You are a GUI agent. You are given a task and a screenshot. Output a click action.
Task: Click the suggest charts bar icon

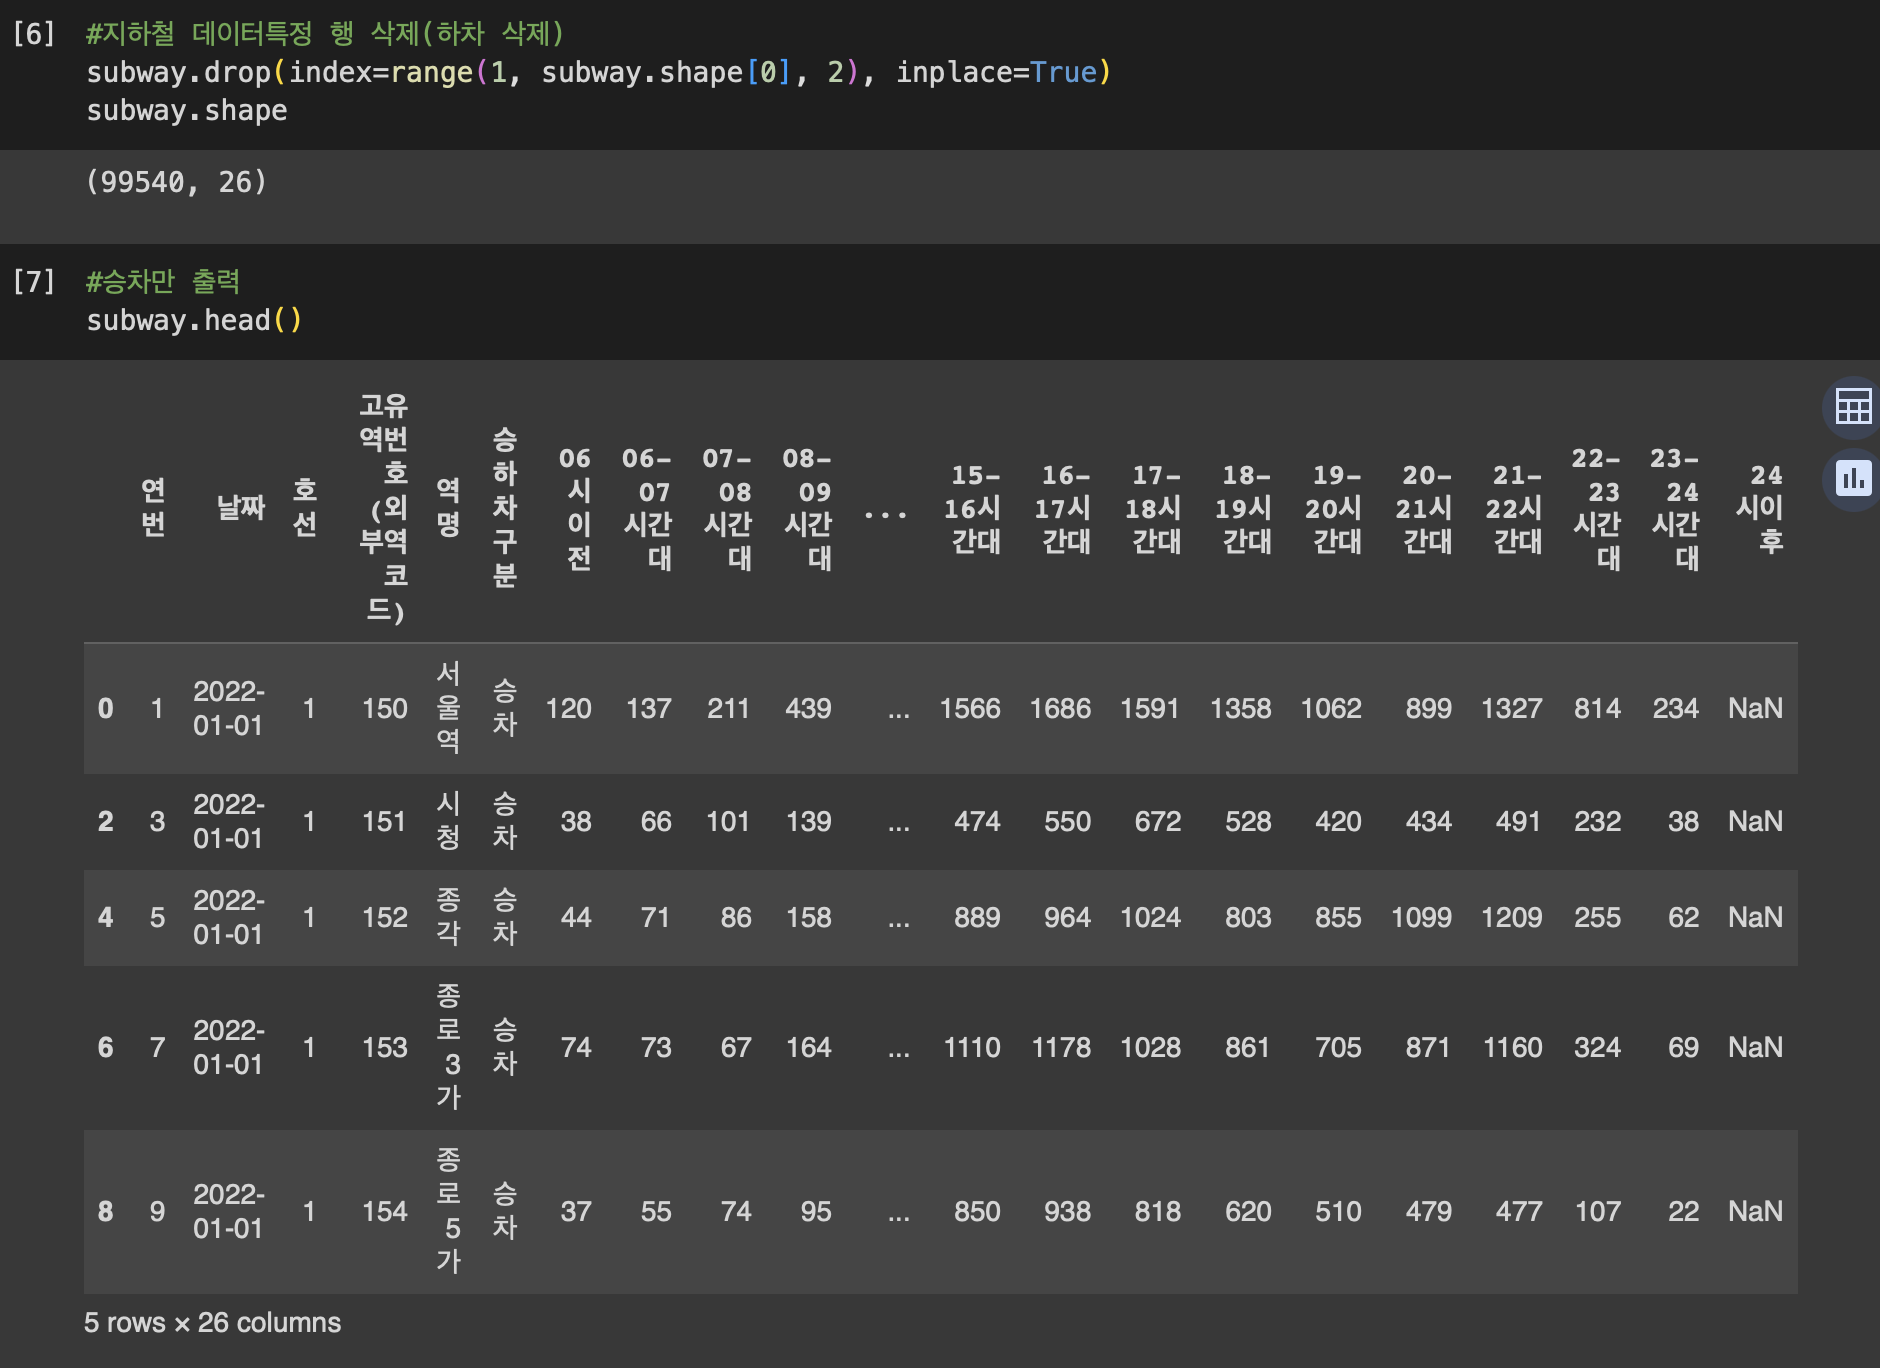[1853, 479]
